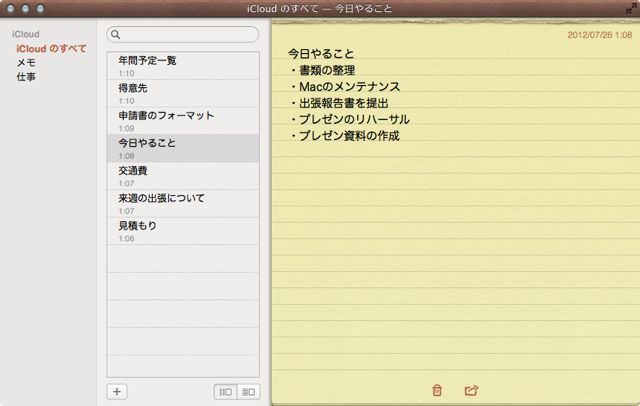Click the iCloud account header
The height and width of the screenshot is (406, 640).
coord(25,34)
